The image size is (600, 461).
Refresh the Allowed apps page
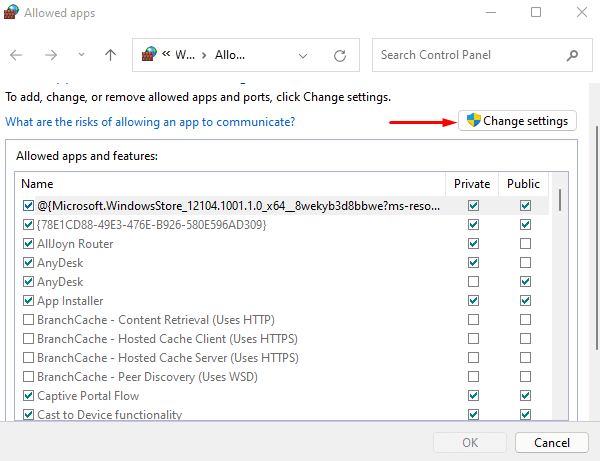click(339, 56)
